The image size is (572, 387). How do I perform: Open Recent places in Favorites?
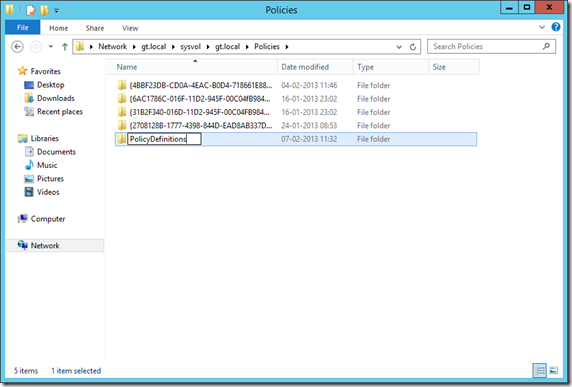click(60, 112)
